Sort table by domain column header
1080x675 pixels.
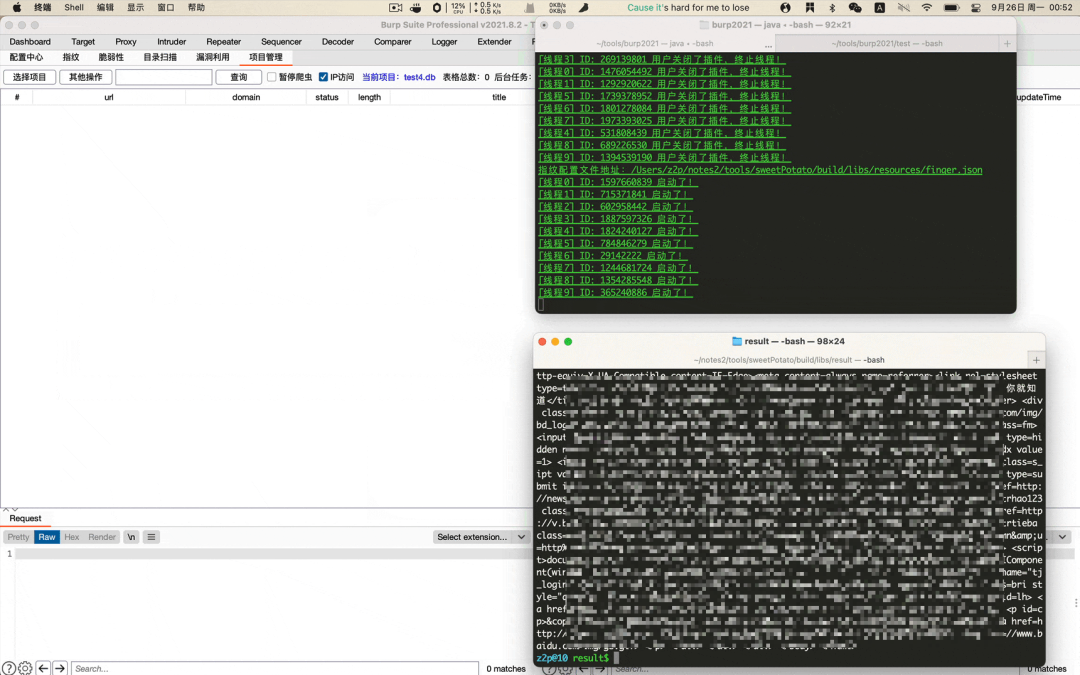coord(246,97)
